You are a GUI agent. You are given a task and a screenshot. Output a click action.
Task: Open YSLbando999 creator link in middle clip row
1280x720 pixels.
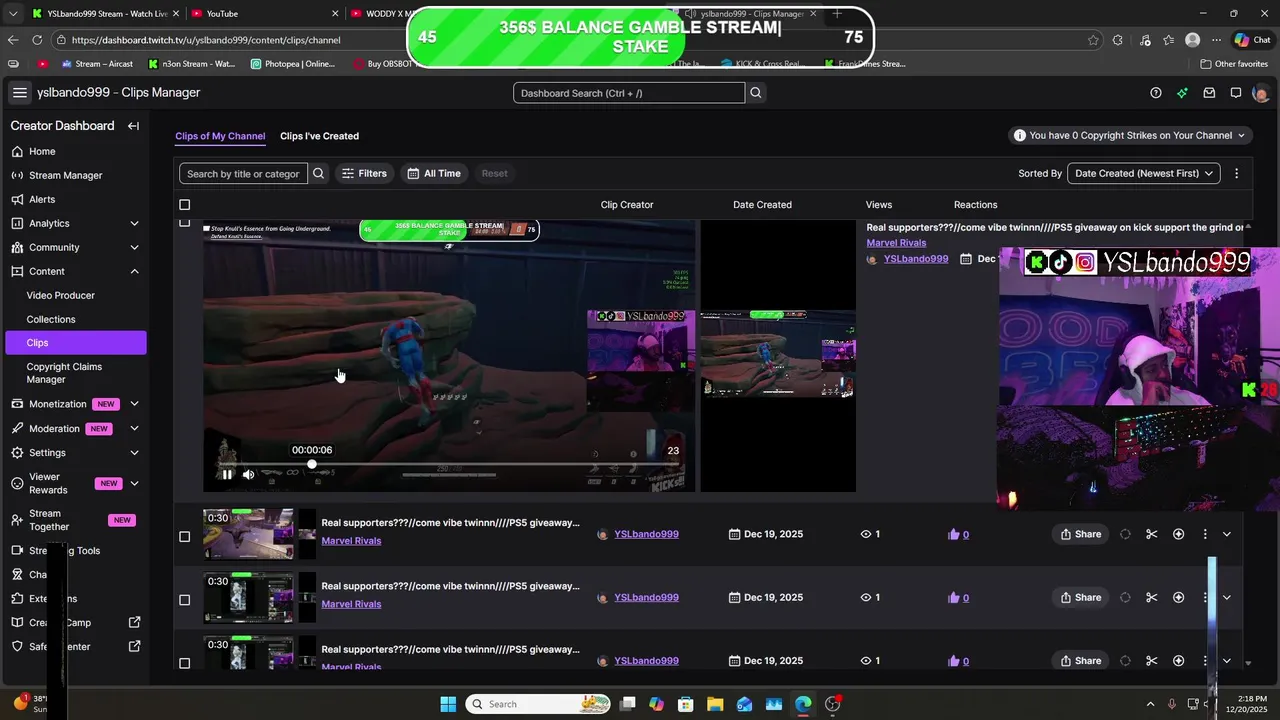tap(646, 598)
